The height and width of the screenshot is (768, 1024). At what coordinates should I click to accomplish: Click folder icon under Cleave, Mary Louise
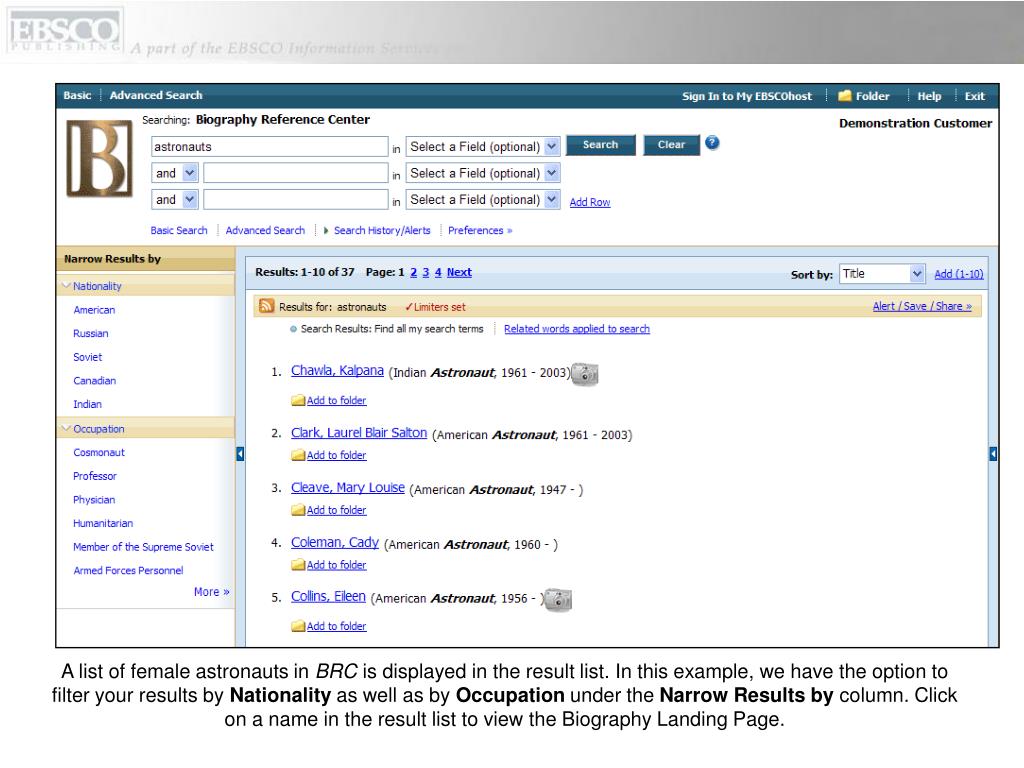(x=298, y=510)
